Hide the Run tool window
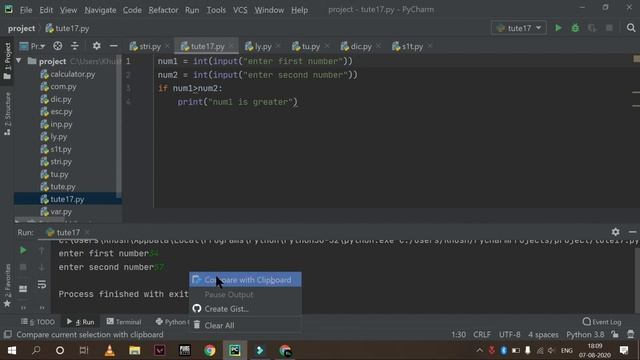The height and width of the screenshot is (360, 640). (632, 232)
